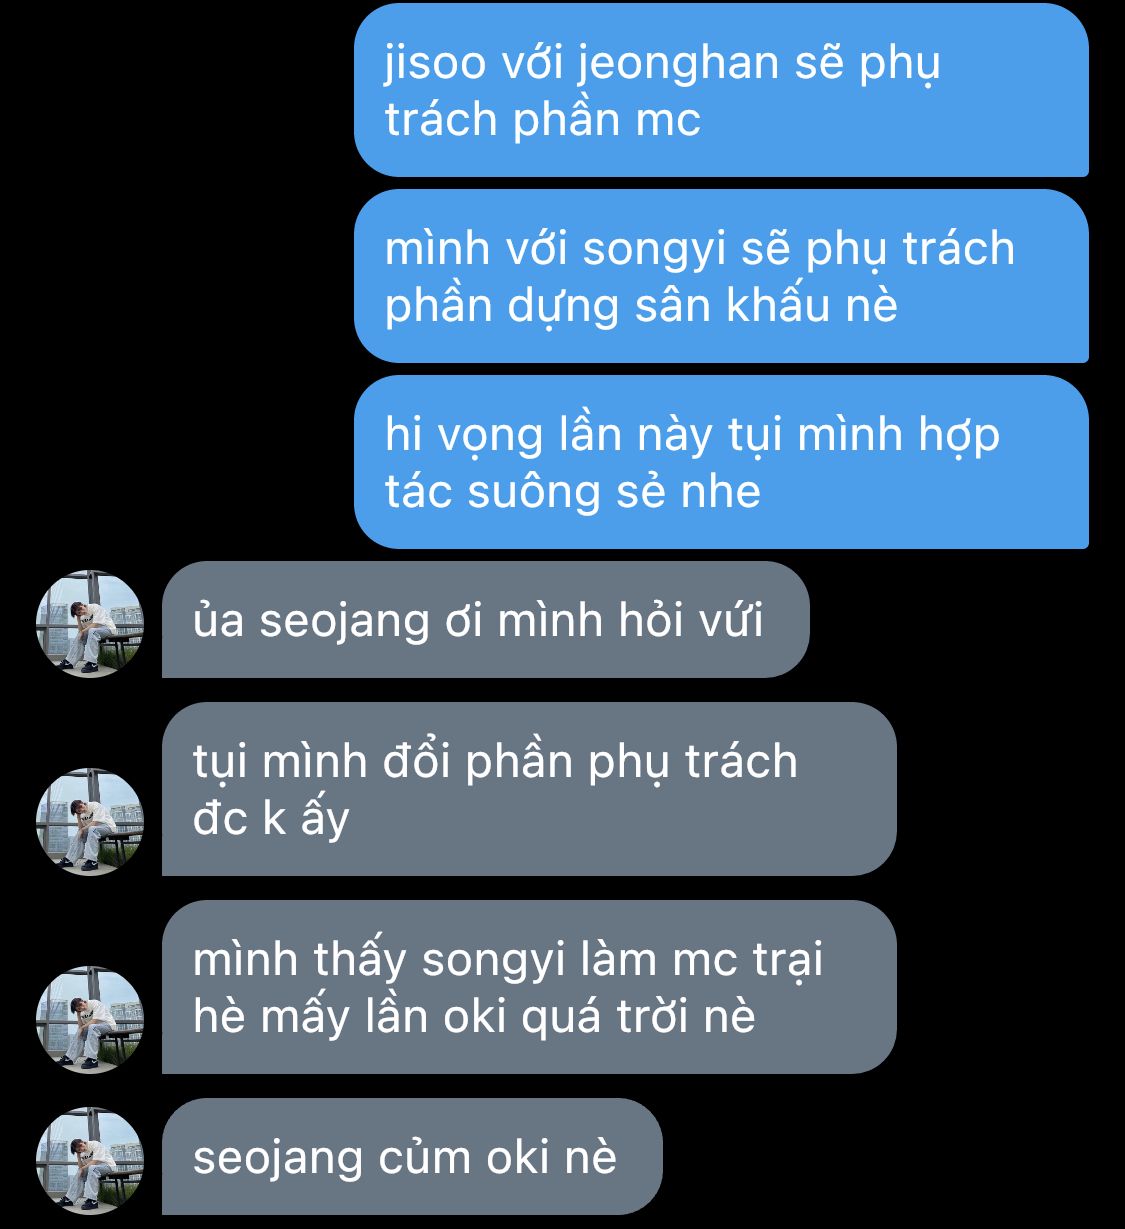Viewport: 1125px width, 1229px height.
Task: Tap the 'mình với songyi sẽ phụ trách' message
Action: [x=721, y=276]
